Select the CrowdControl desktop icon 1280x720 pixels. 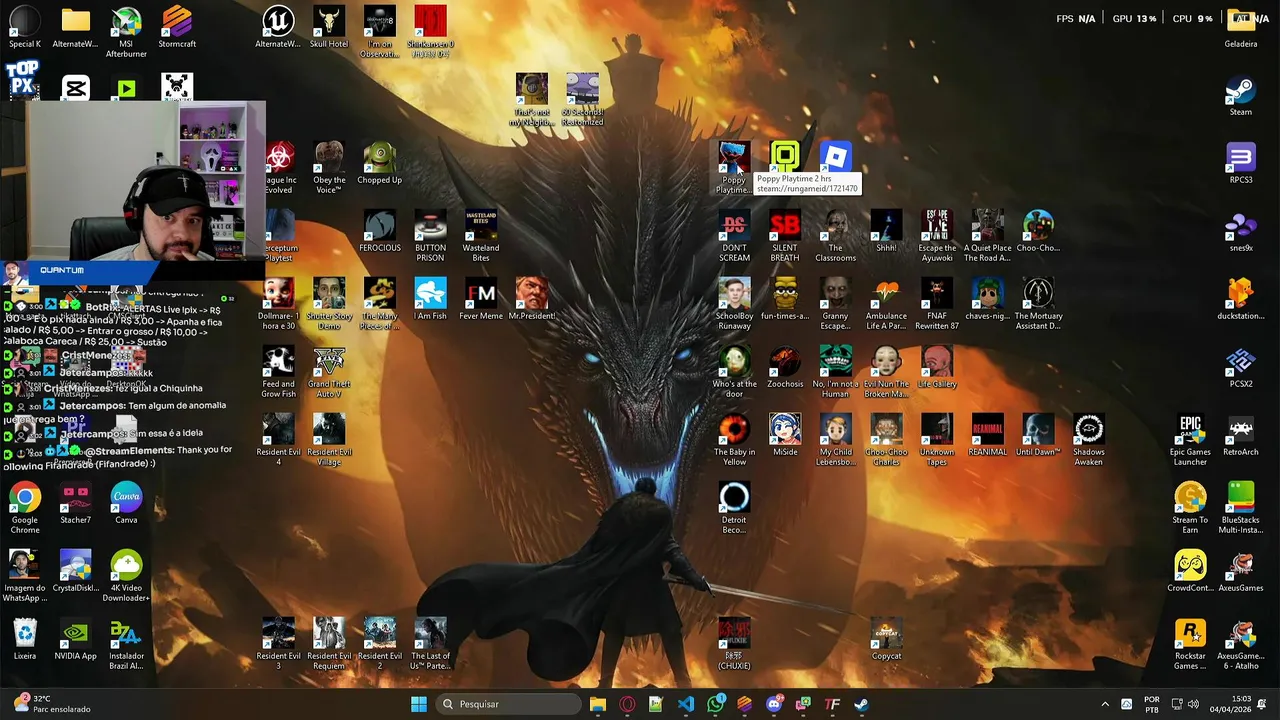pyautogui.click(x=1190, y=572)
